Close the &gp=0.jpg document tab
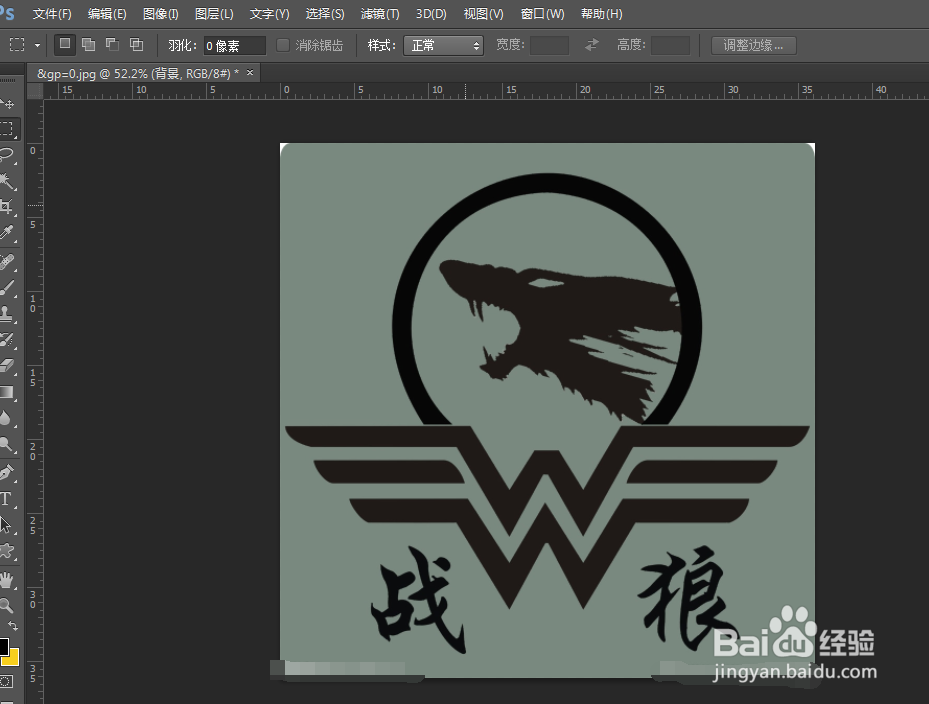The width and height of the screenshot is (929, 704). (x=250, y=73)
